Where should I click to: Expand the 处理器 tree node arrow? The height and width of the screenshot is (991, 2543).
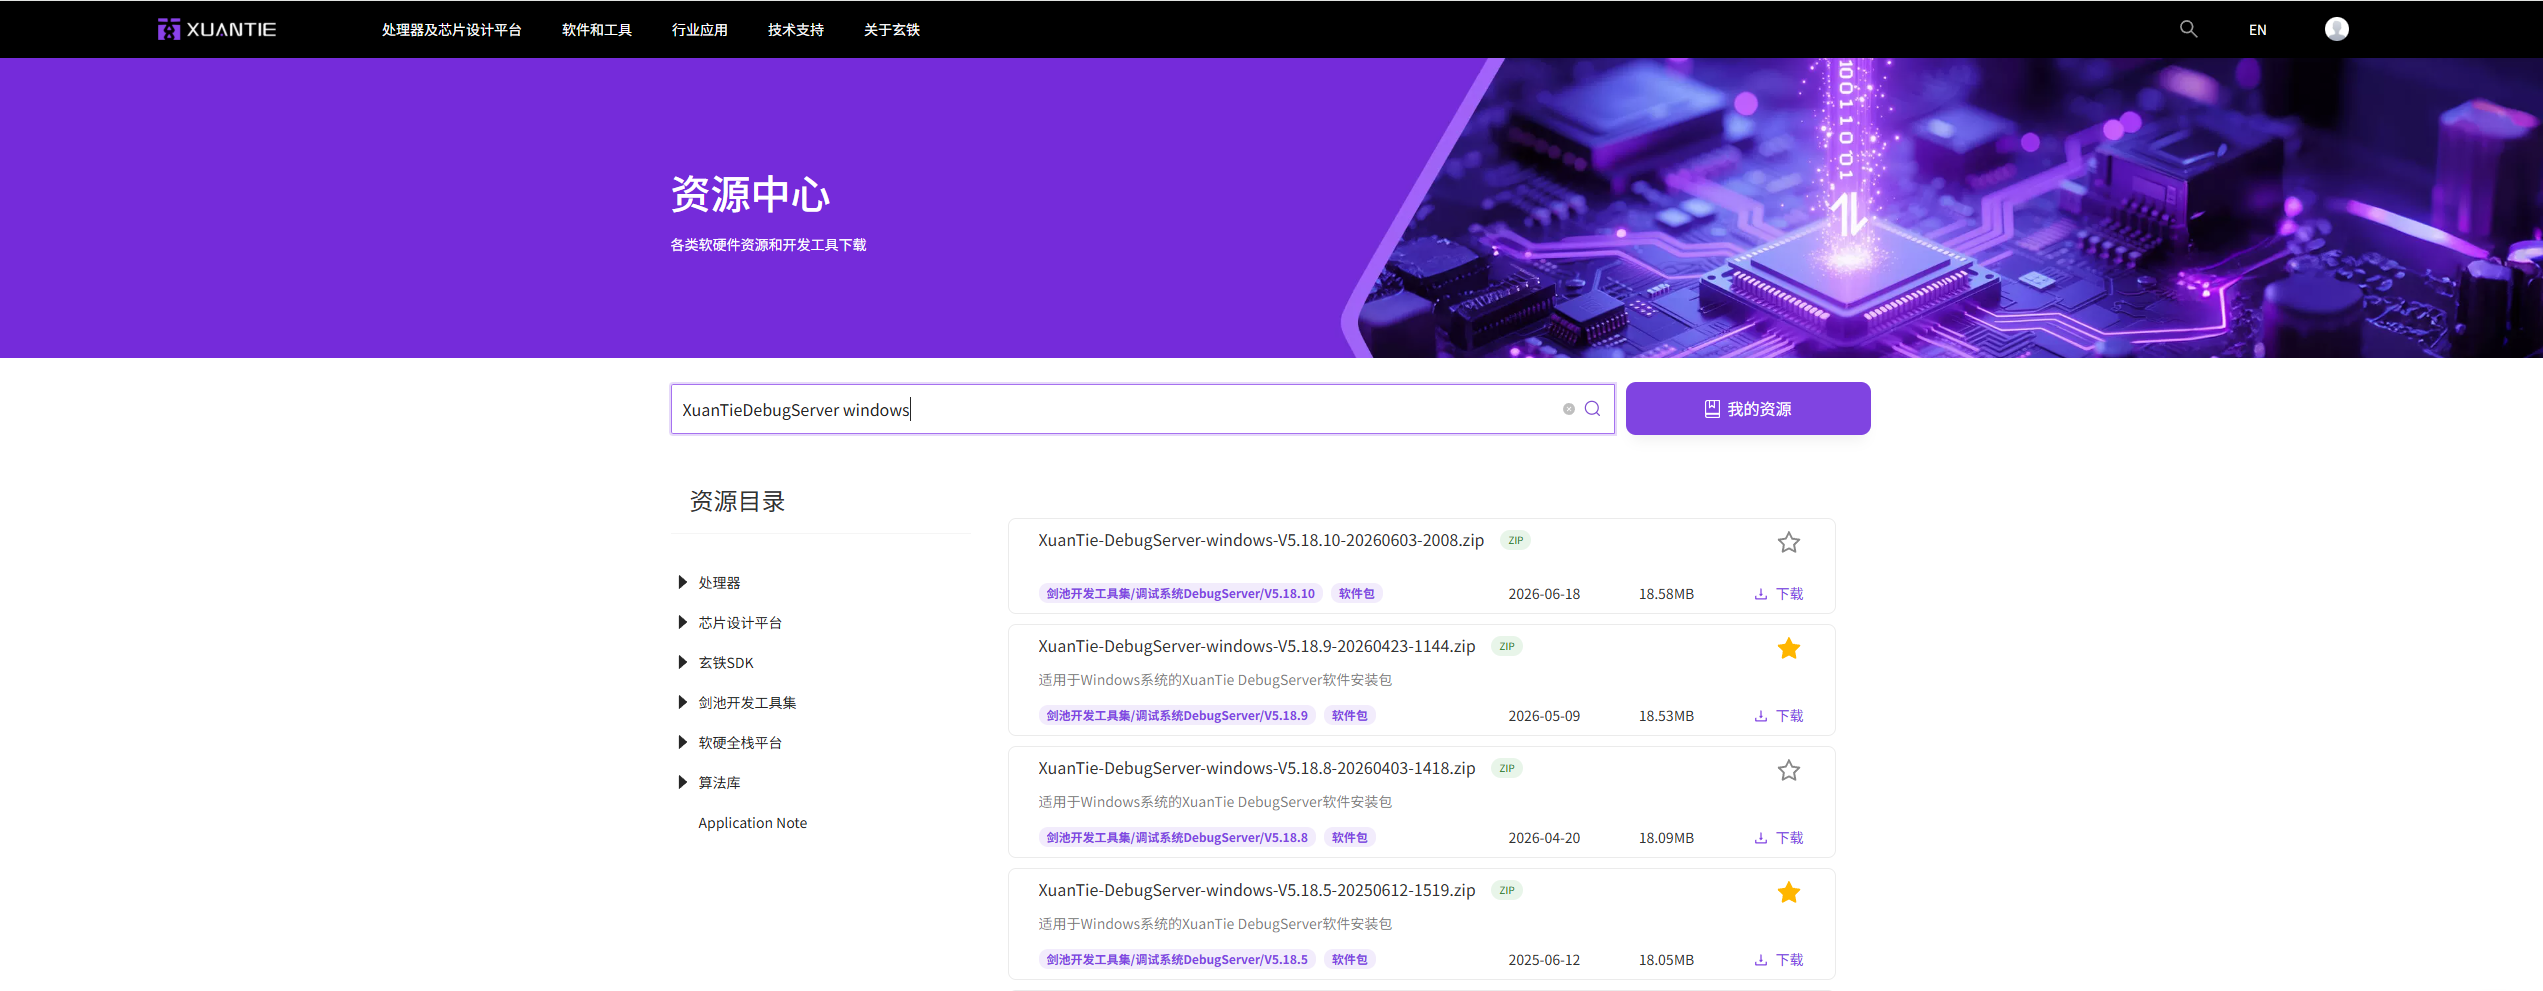pyautogui.click(x=682, y=582)
